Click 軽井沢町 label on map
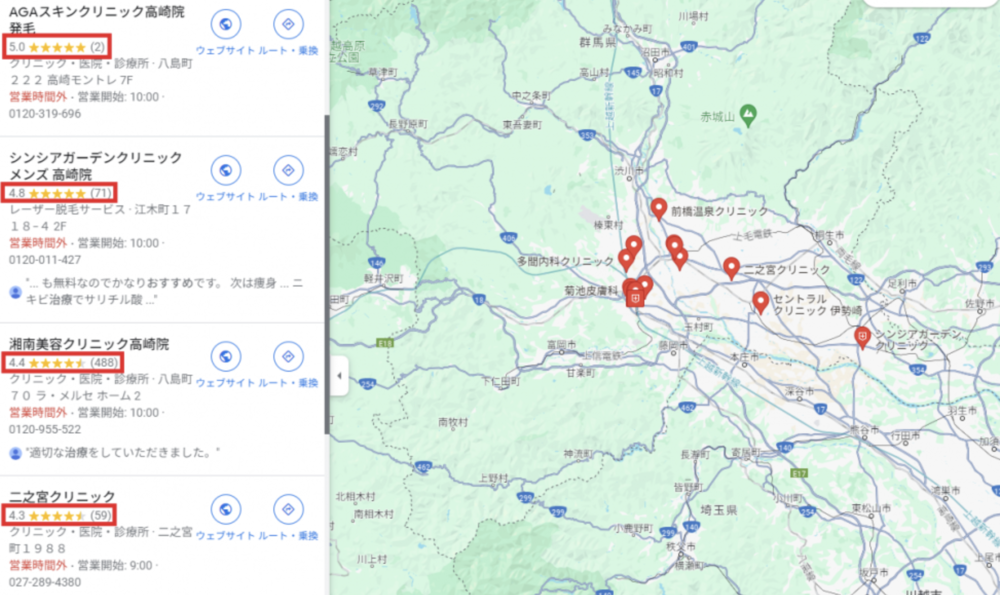 point(383,278)
